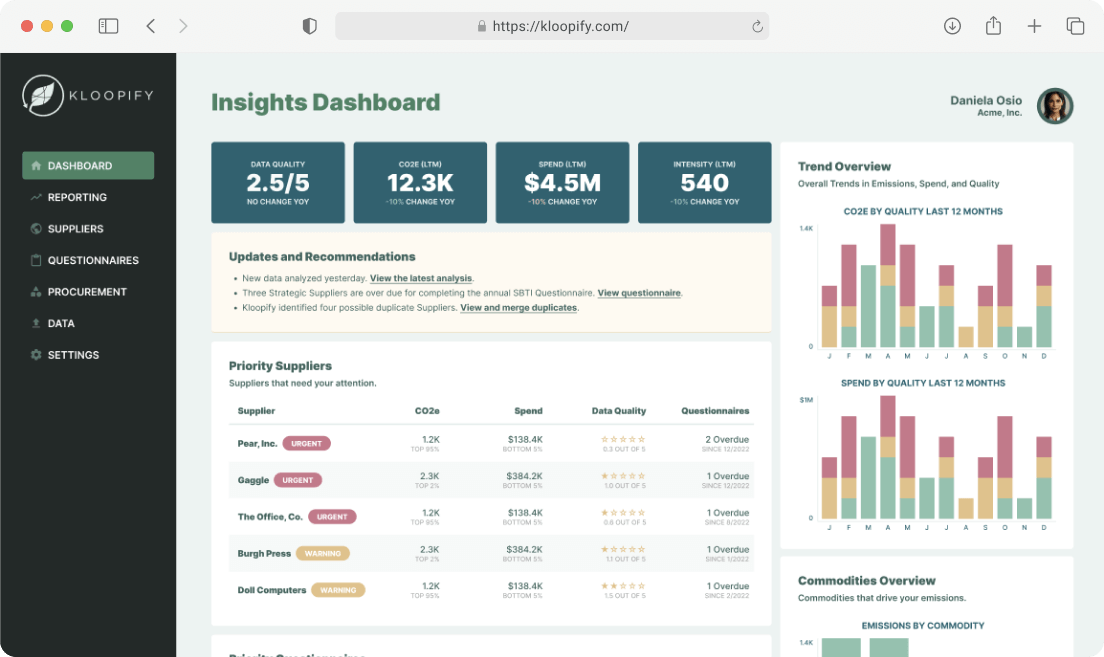This screenshot has width=1104, height=657.
Task: Open the browser downloads icon
Action: point(952,26)
